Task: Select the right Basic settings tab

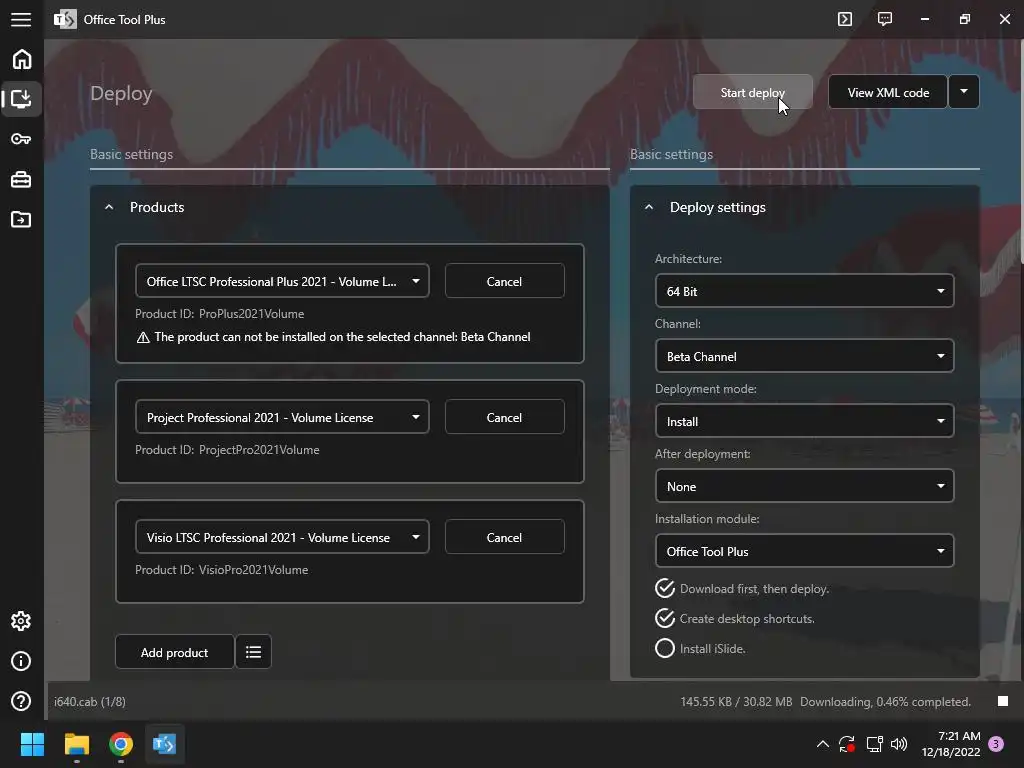Action: (671, 155)
